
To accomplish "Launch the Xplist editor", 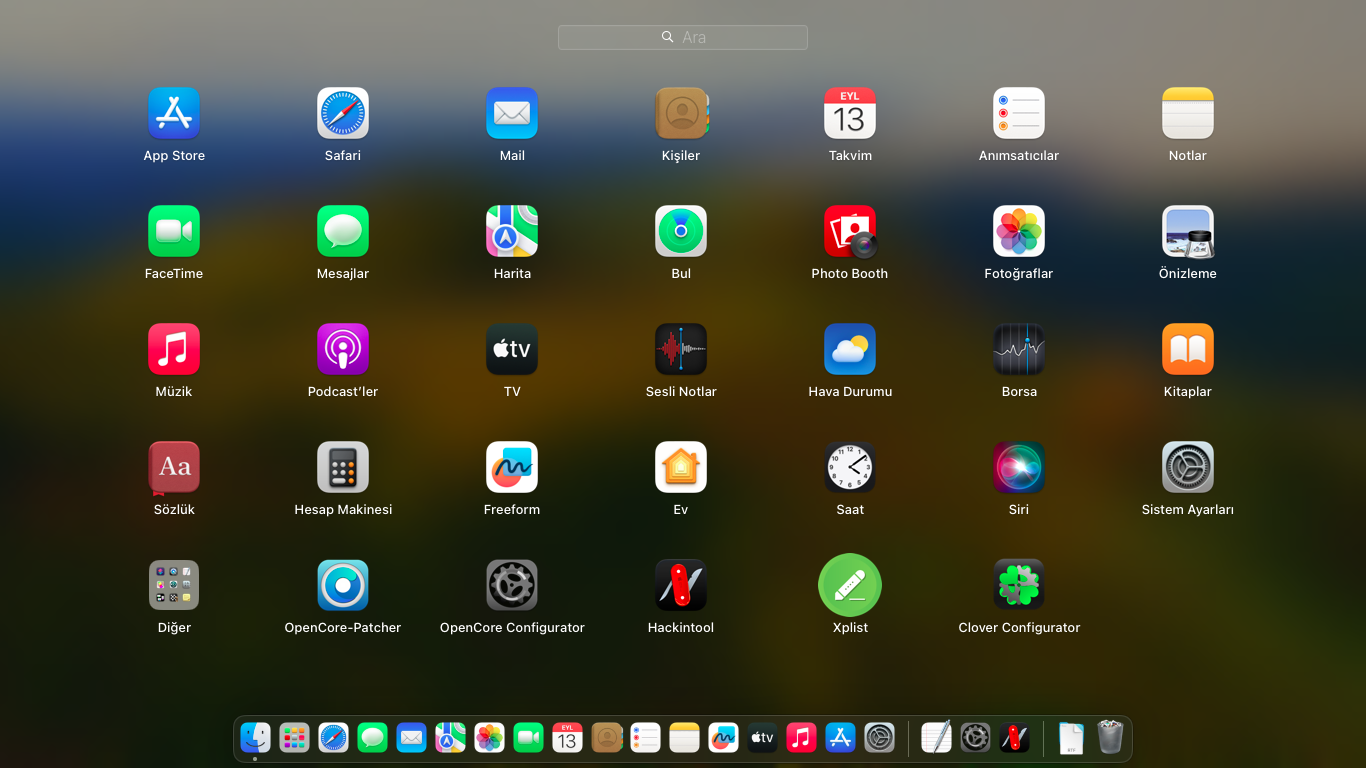I will click(x=850, y=586).
